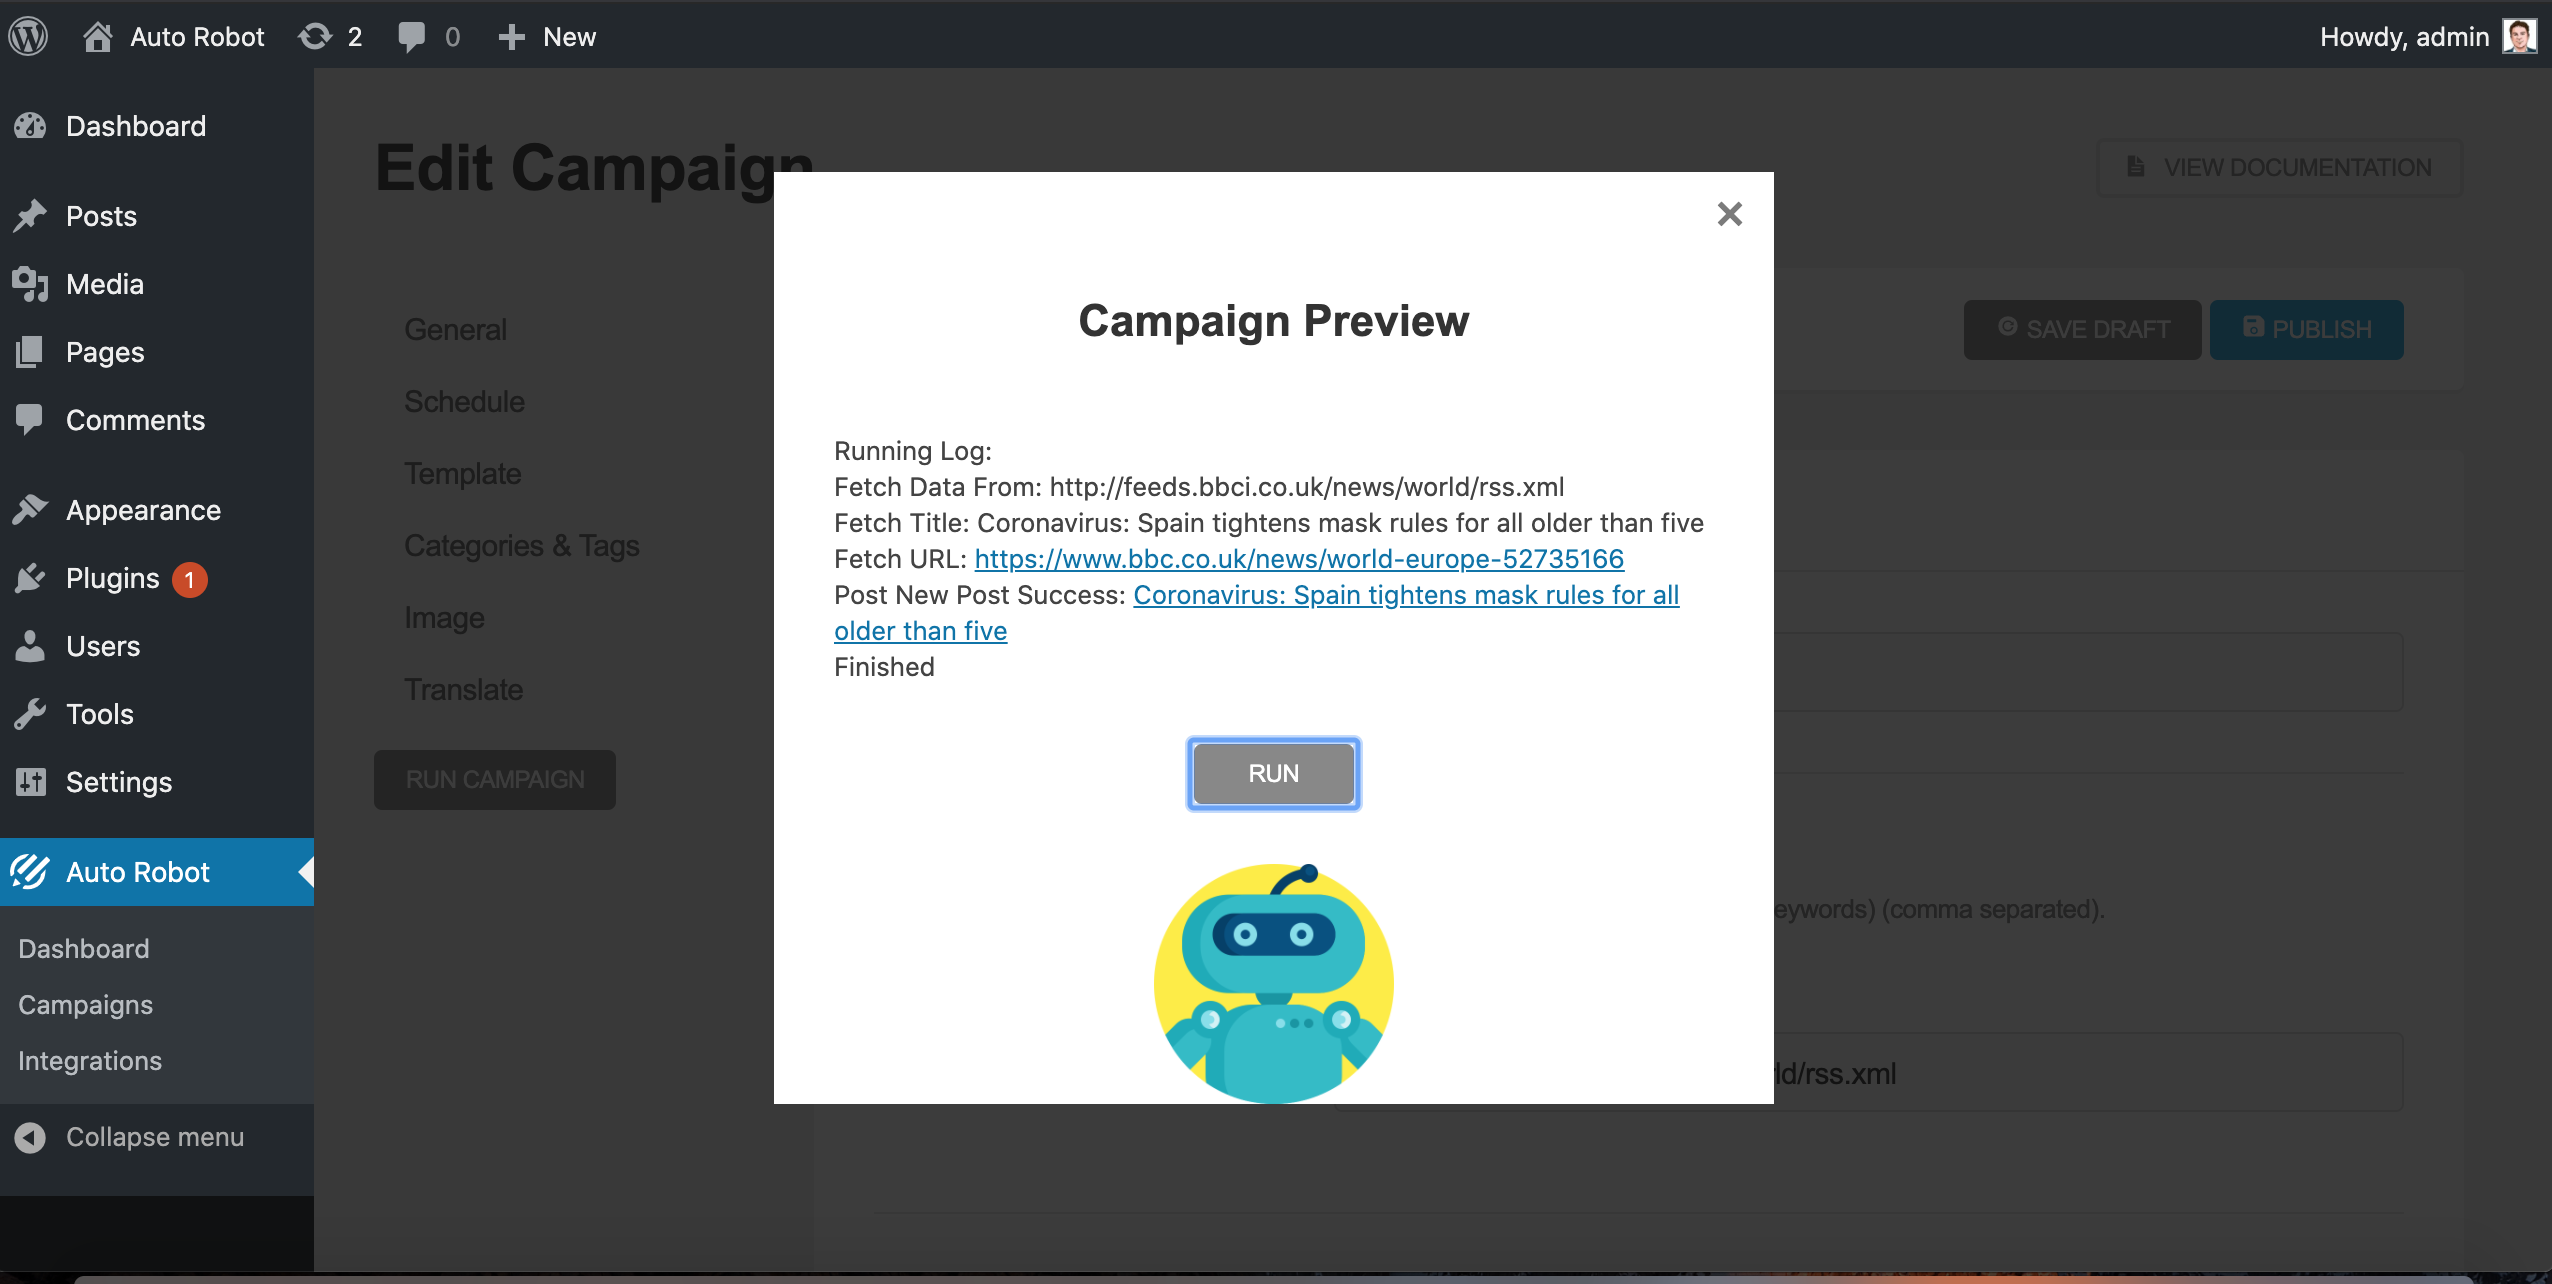This screenshot has width=2552, height=1284.
Task: Select the Schedule campaign tab
Action: tap(464, 401)
